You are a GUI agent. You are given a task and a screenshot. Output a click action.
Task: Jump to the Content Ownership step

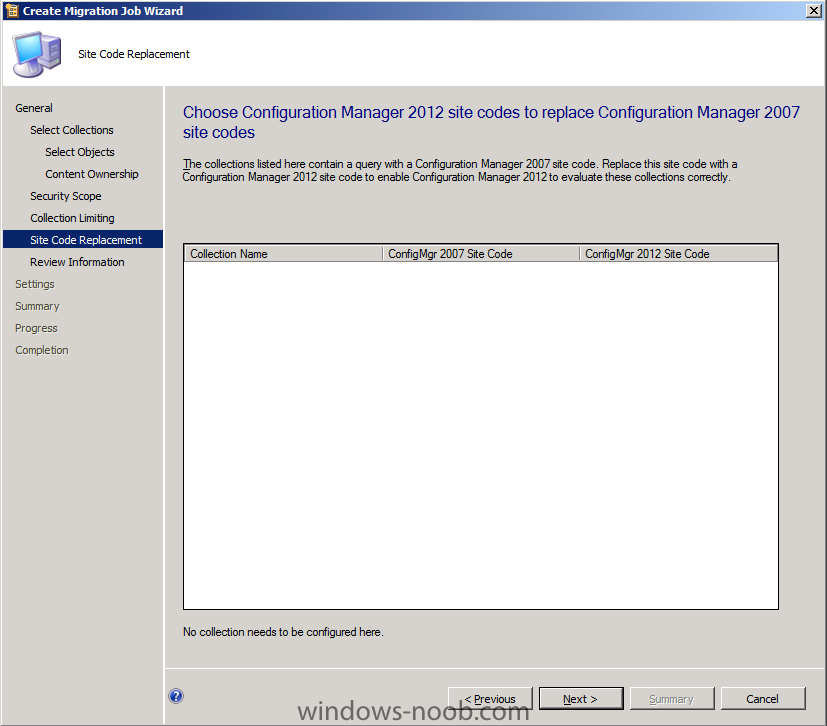coord(92,174)
